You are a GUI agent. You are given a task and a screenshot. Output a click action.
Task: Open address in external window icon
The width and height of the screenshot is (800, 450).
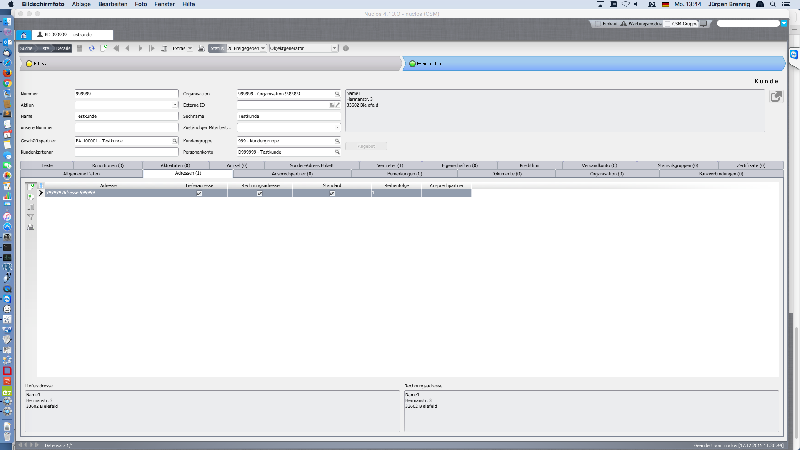tap(776, 96)
